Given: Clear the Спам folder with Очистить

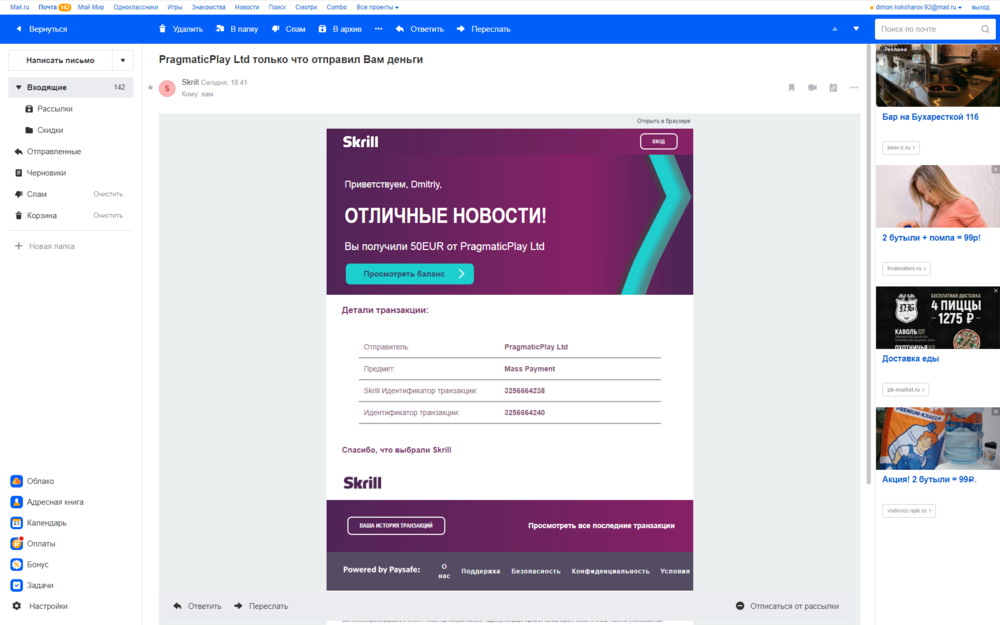Looking at the screenshot, I should (108, 195).
